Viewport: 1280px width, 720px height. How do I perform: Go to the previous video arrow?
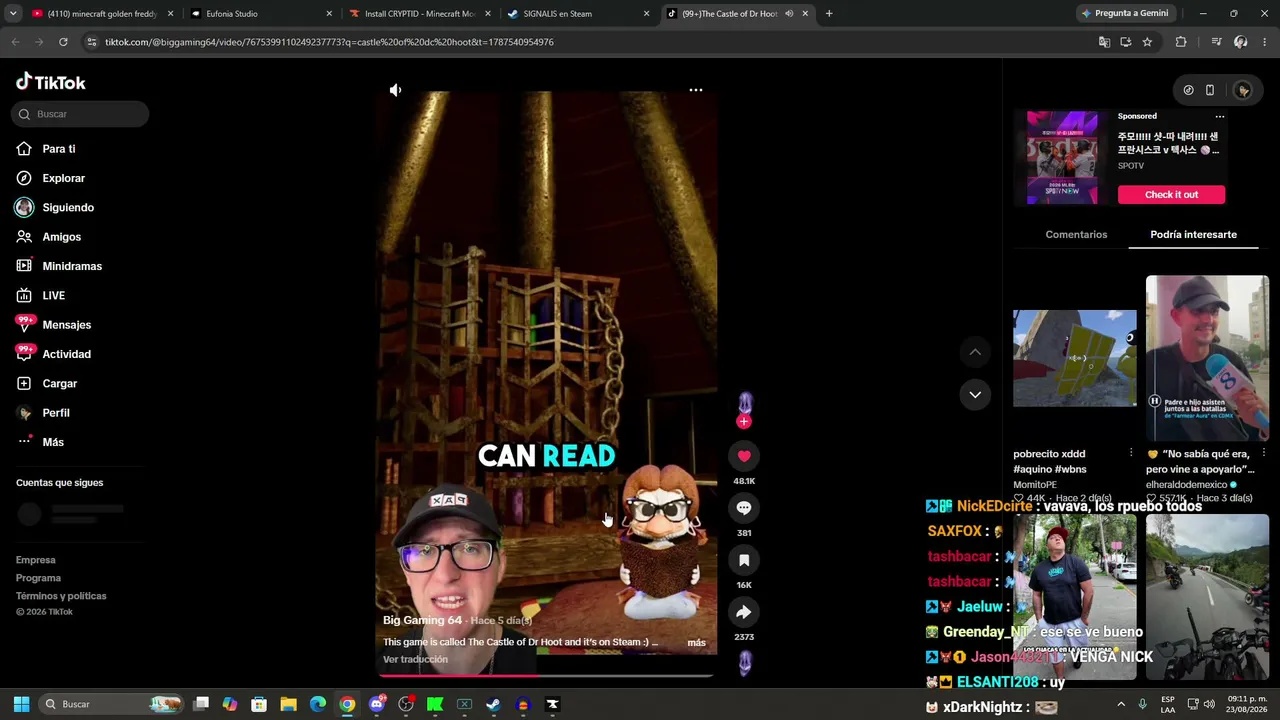pos(975,352)
